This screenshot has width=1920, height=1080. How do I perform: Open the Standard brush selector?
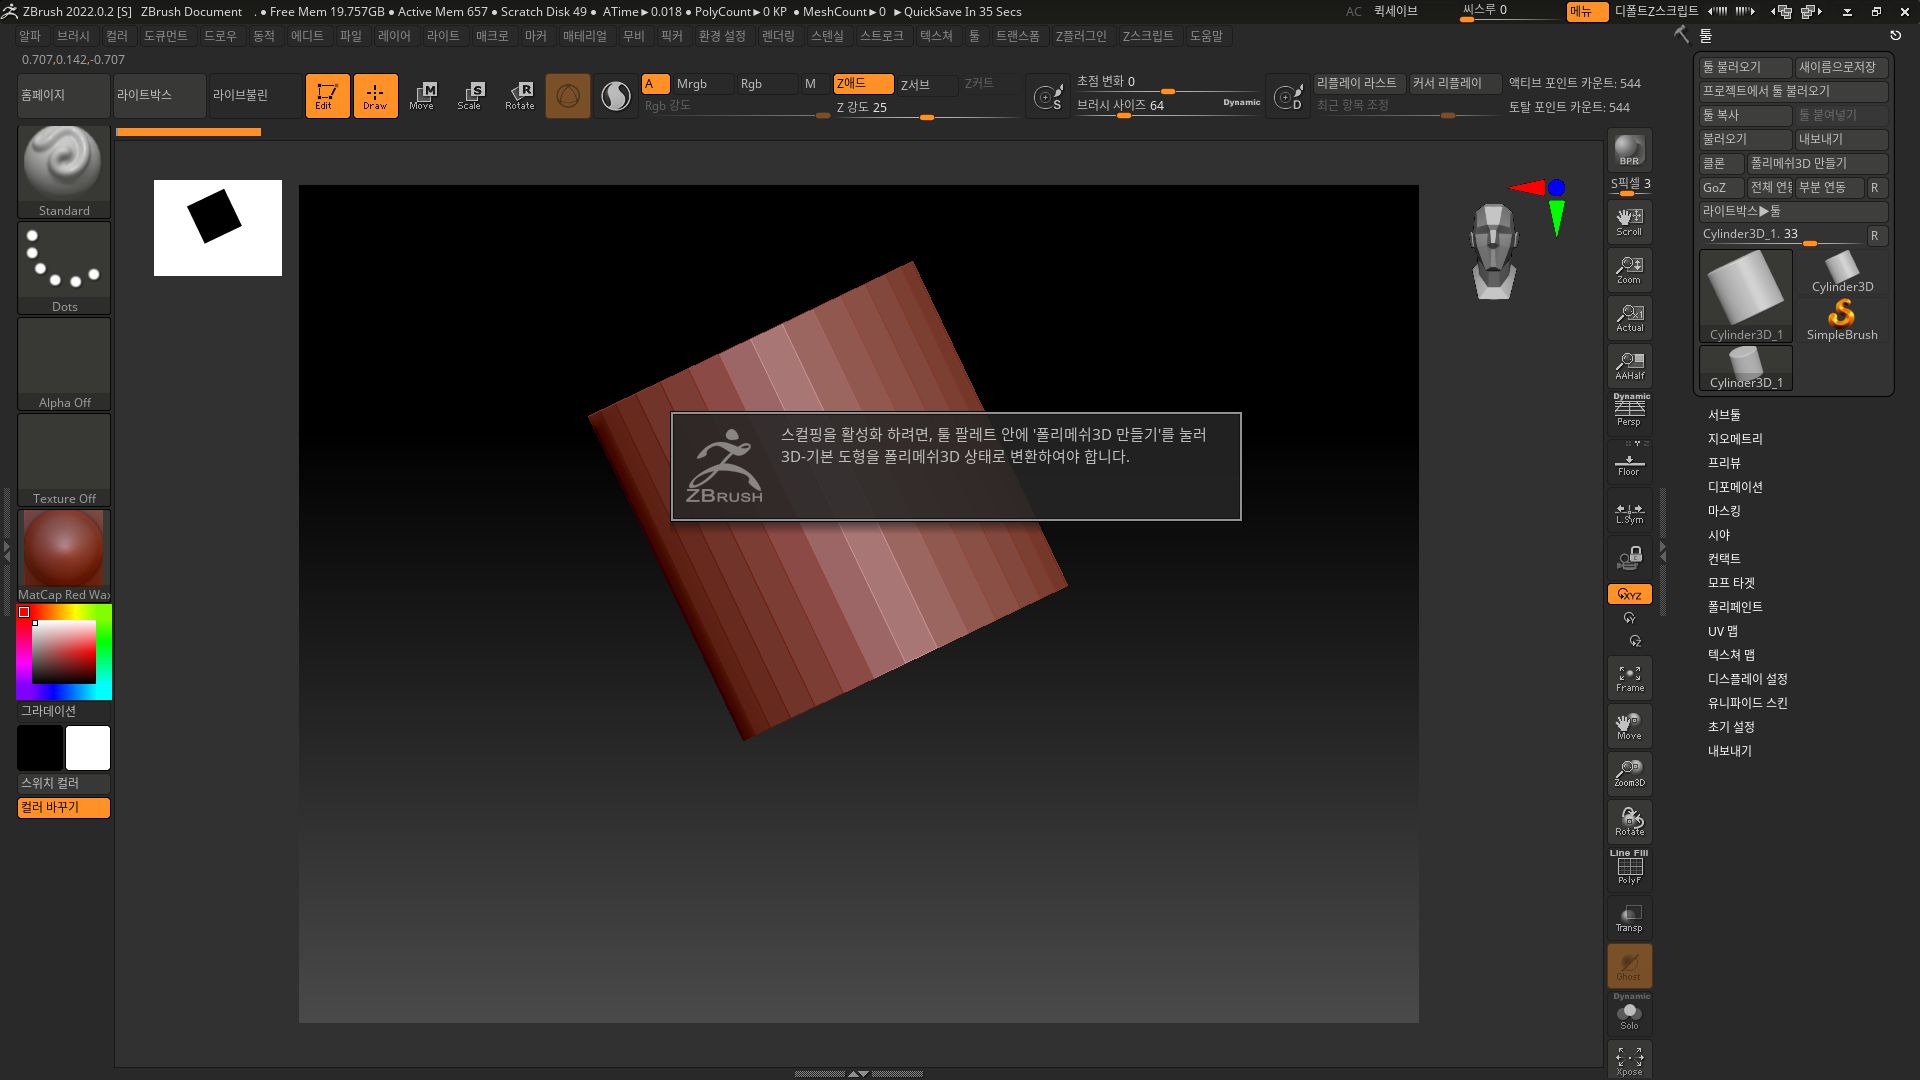click(64, 171)
